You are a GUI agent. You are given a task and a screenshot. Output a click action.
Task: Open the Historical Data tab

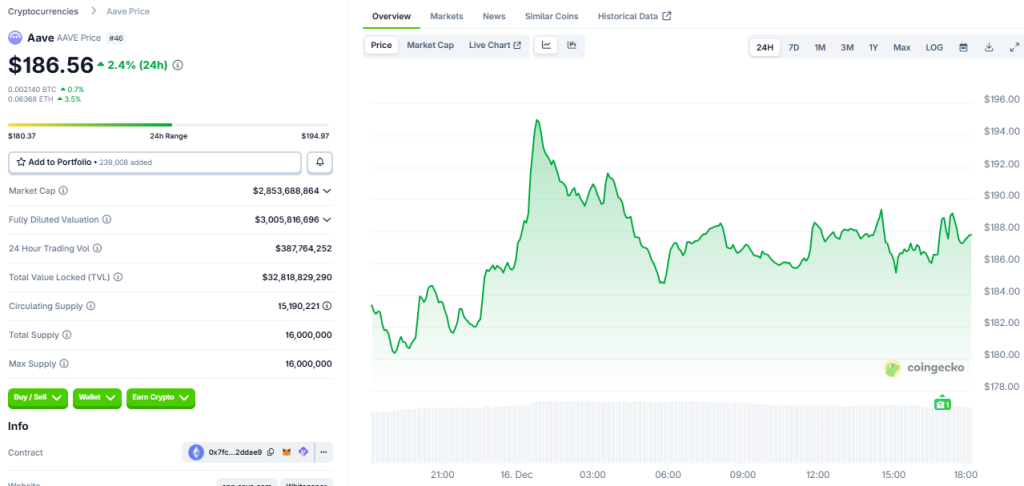634,16
